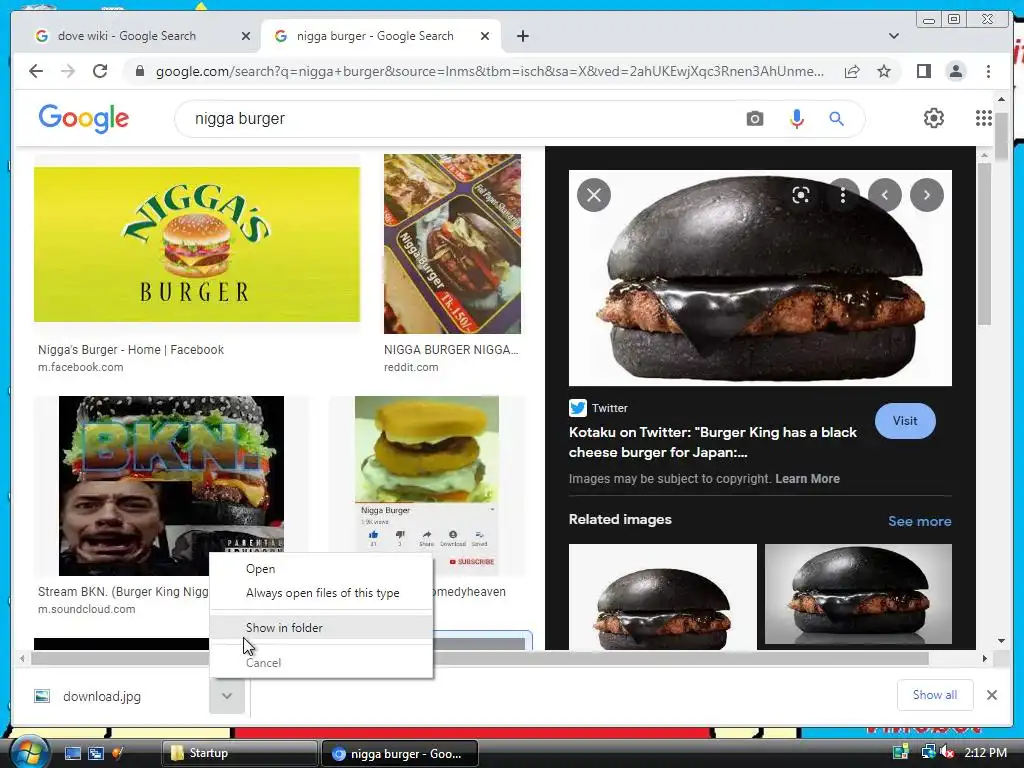Open reddit.com source caption
Viewport: 1024px width, 768px height.
click(411, 367)
